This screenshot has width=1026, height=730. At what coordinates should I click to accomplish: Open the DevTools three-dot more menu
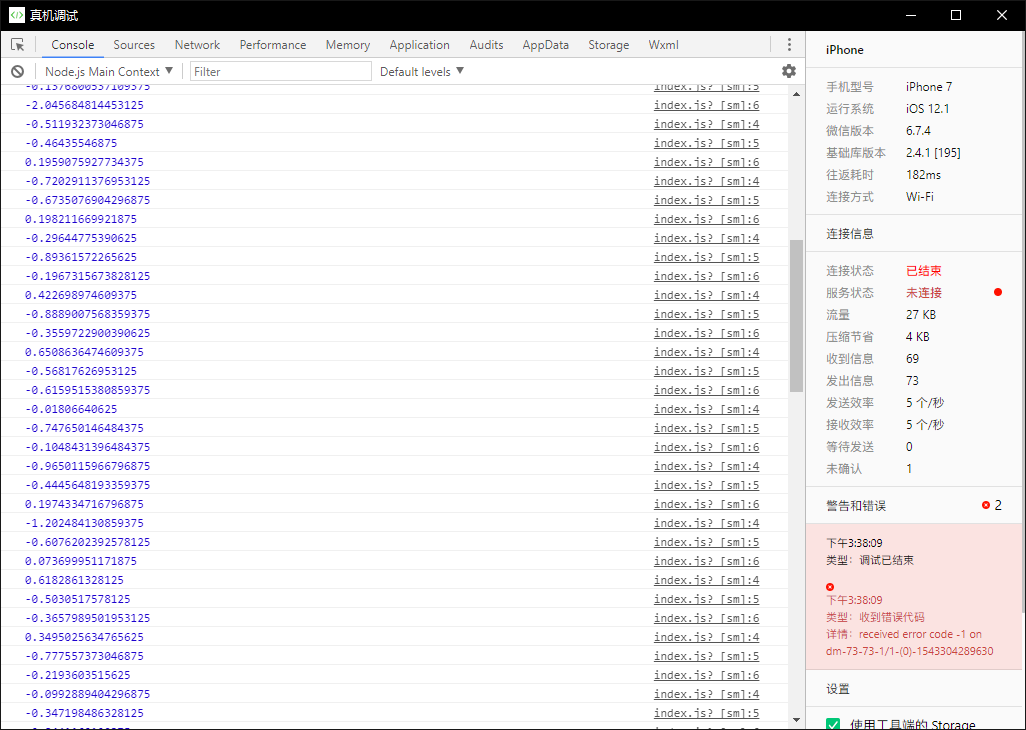click(x=789, y=45)
